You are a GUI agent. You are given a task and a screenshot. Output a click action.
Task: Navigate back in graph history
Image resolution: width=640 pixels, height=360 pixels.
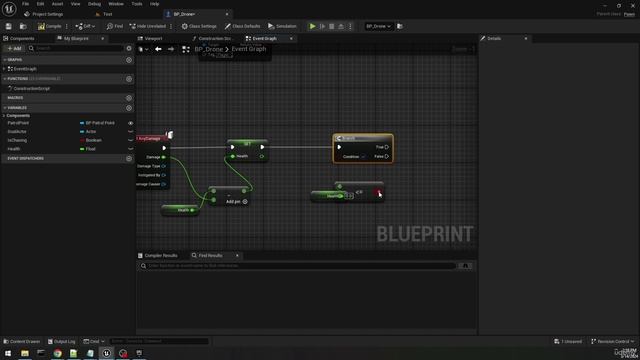pyautogui.click(x=158, y=49)
